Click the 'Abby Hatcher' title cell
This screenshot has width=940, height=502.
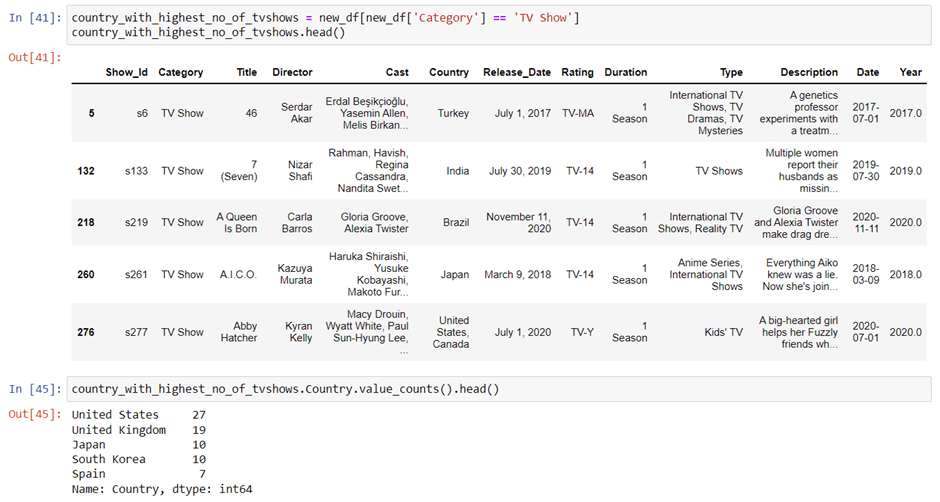tap(239, 332)
